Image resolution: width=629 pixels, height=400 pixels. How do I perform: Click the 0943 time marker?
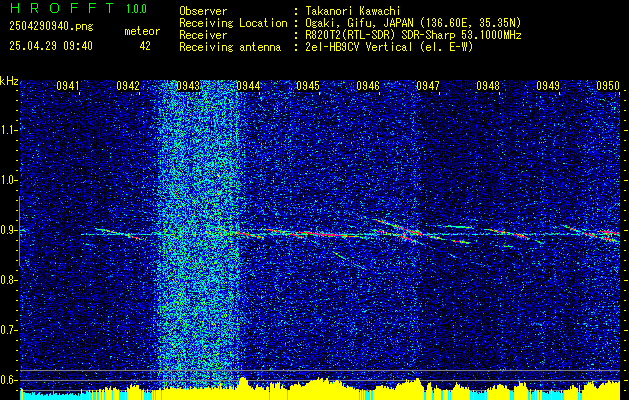188,86
